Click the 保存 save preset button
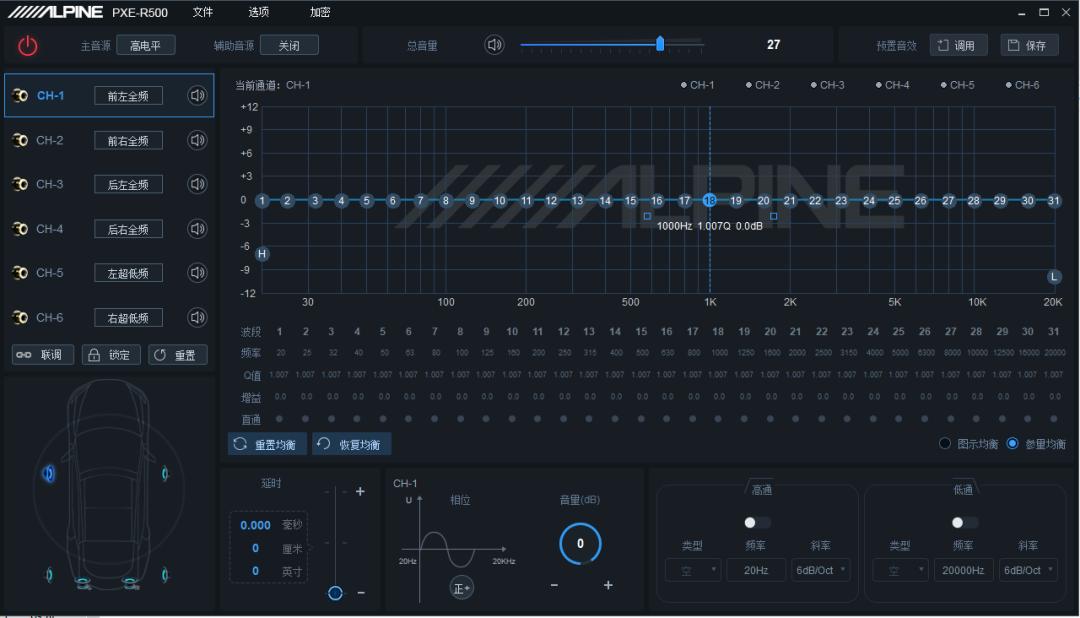Screen dimensions: 1080x618 [1027, 45]
